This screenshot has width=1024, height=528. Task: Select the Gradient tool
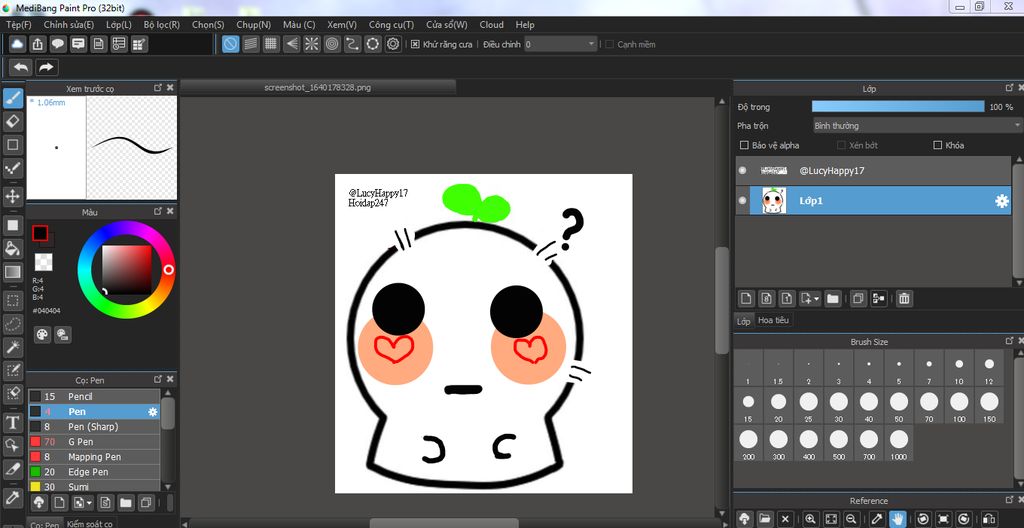tap(13, 271)
